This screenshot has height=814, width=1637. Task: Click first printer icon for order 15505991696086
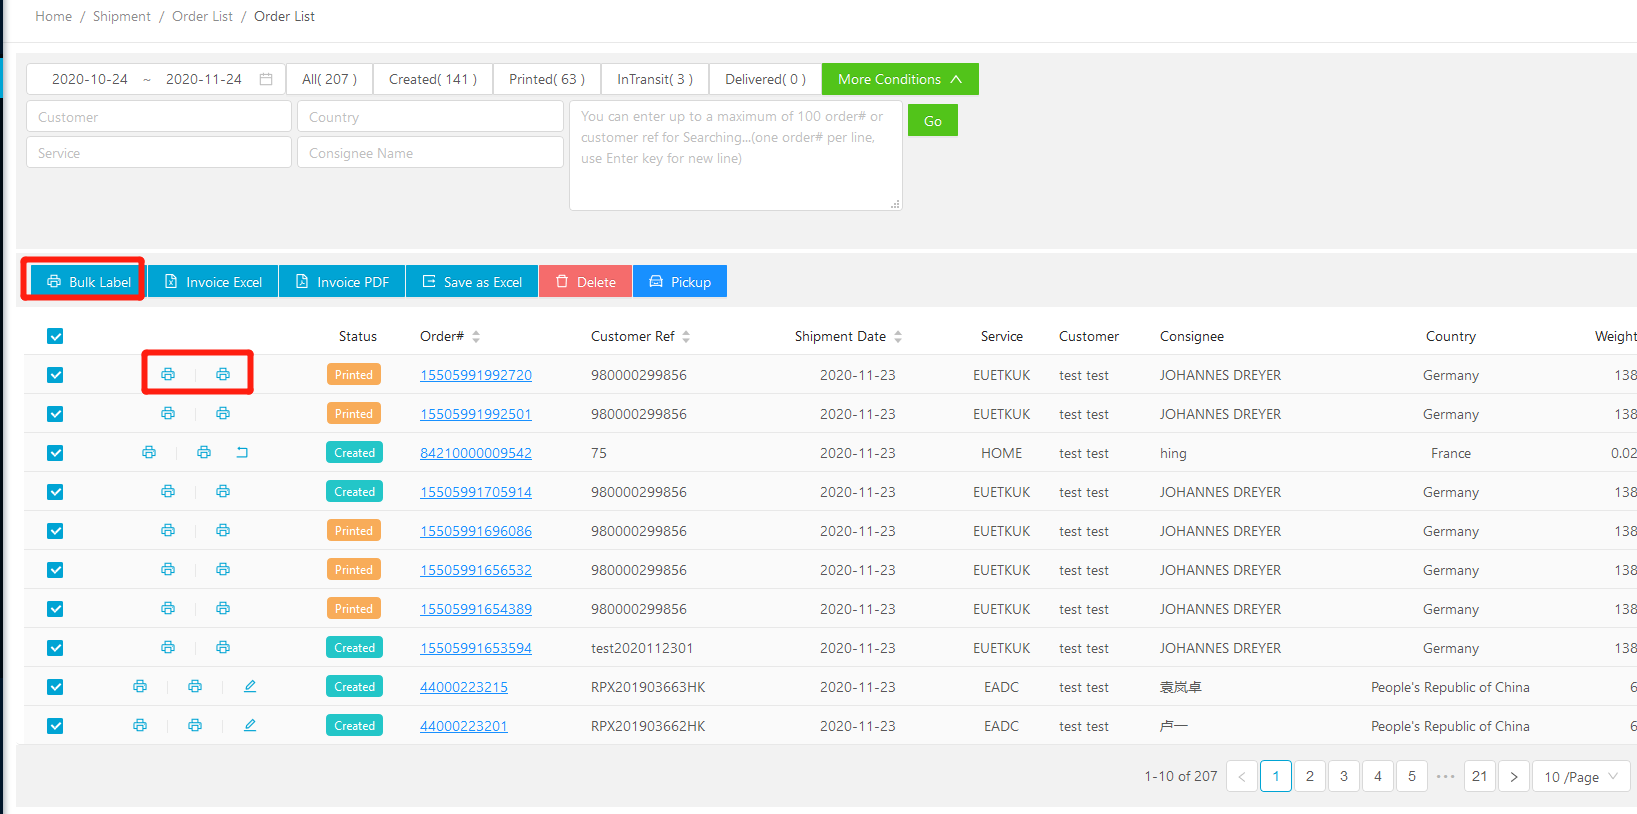click(168, 530)
